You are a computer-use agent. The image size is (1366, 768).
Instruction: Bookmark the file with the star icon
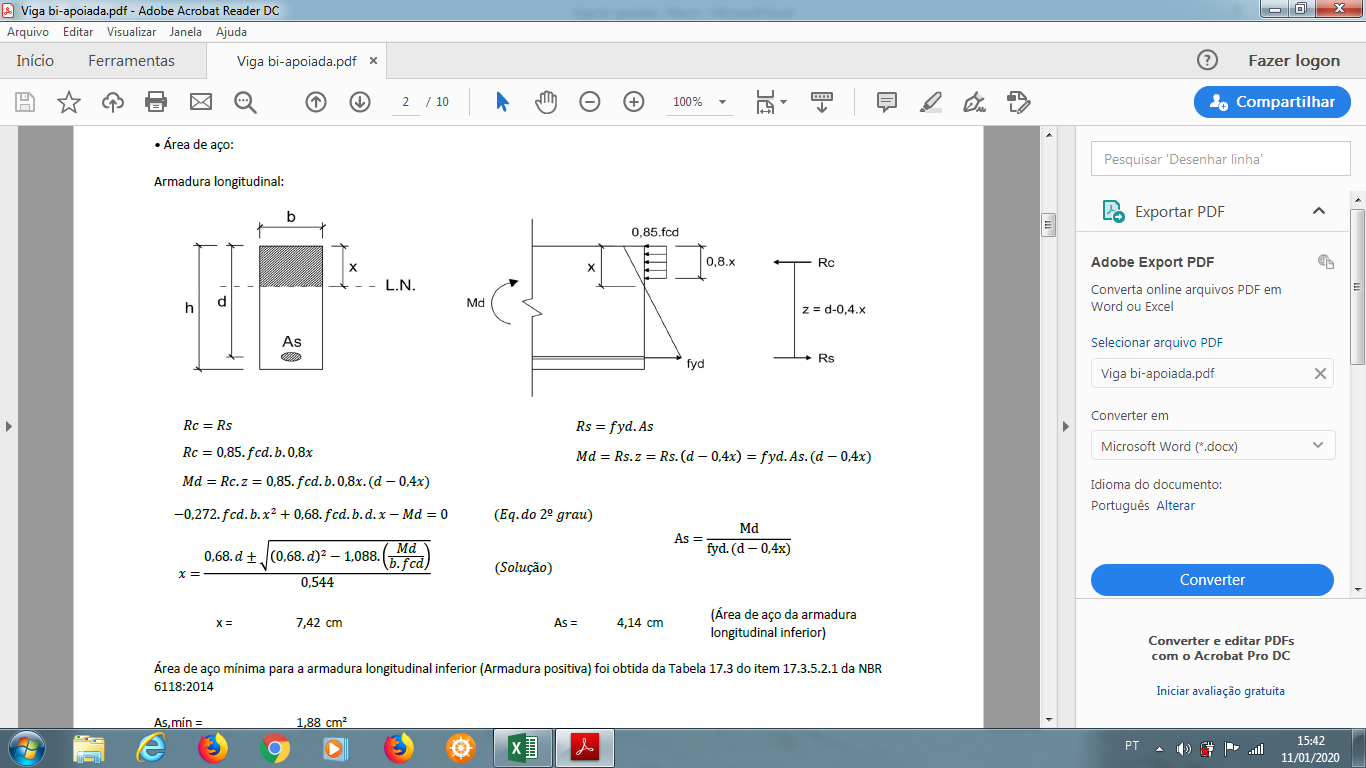[x=69, y=102]
